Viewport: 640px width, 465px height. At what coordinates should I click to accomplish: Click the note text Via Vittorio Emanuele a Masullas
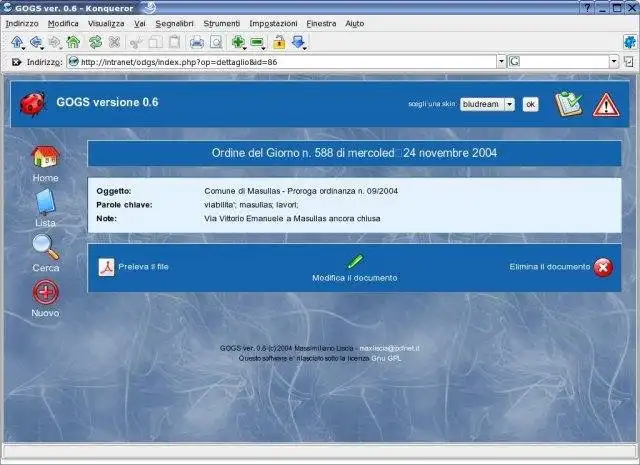pos(292,219)
